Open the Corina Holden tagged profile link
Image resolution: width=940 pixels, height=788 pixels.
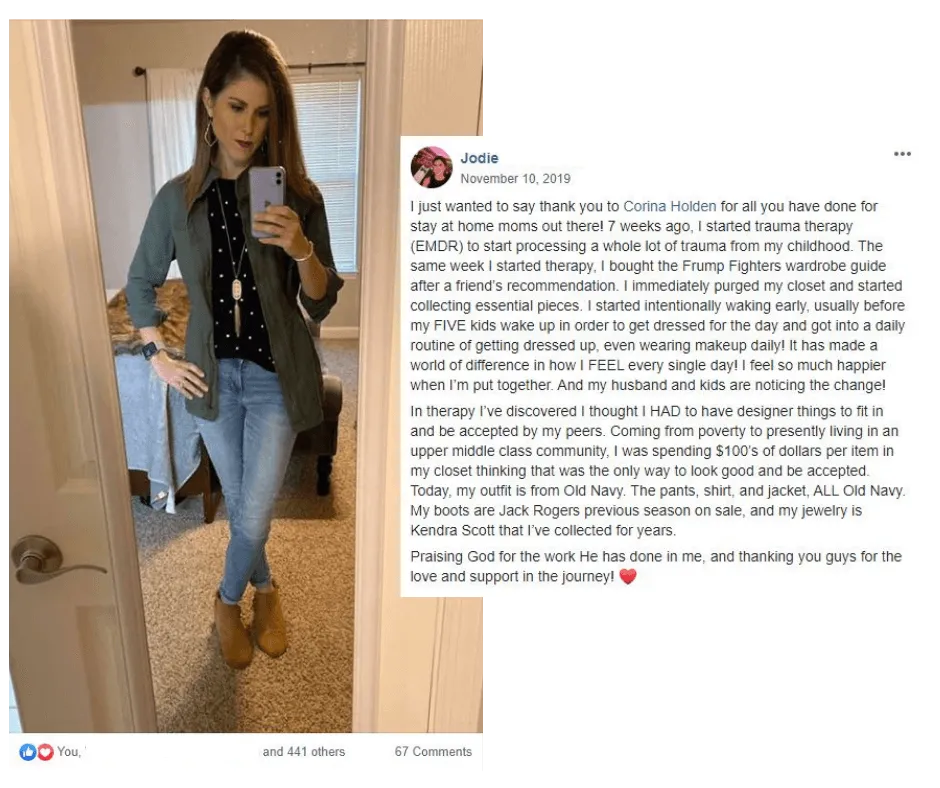point(669,206)
